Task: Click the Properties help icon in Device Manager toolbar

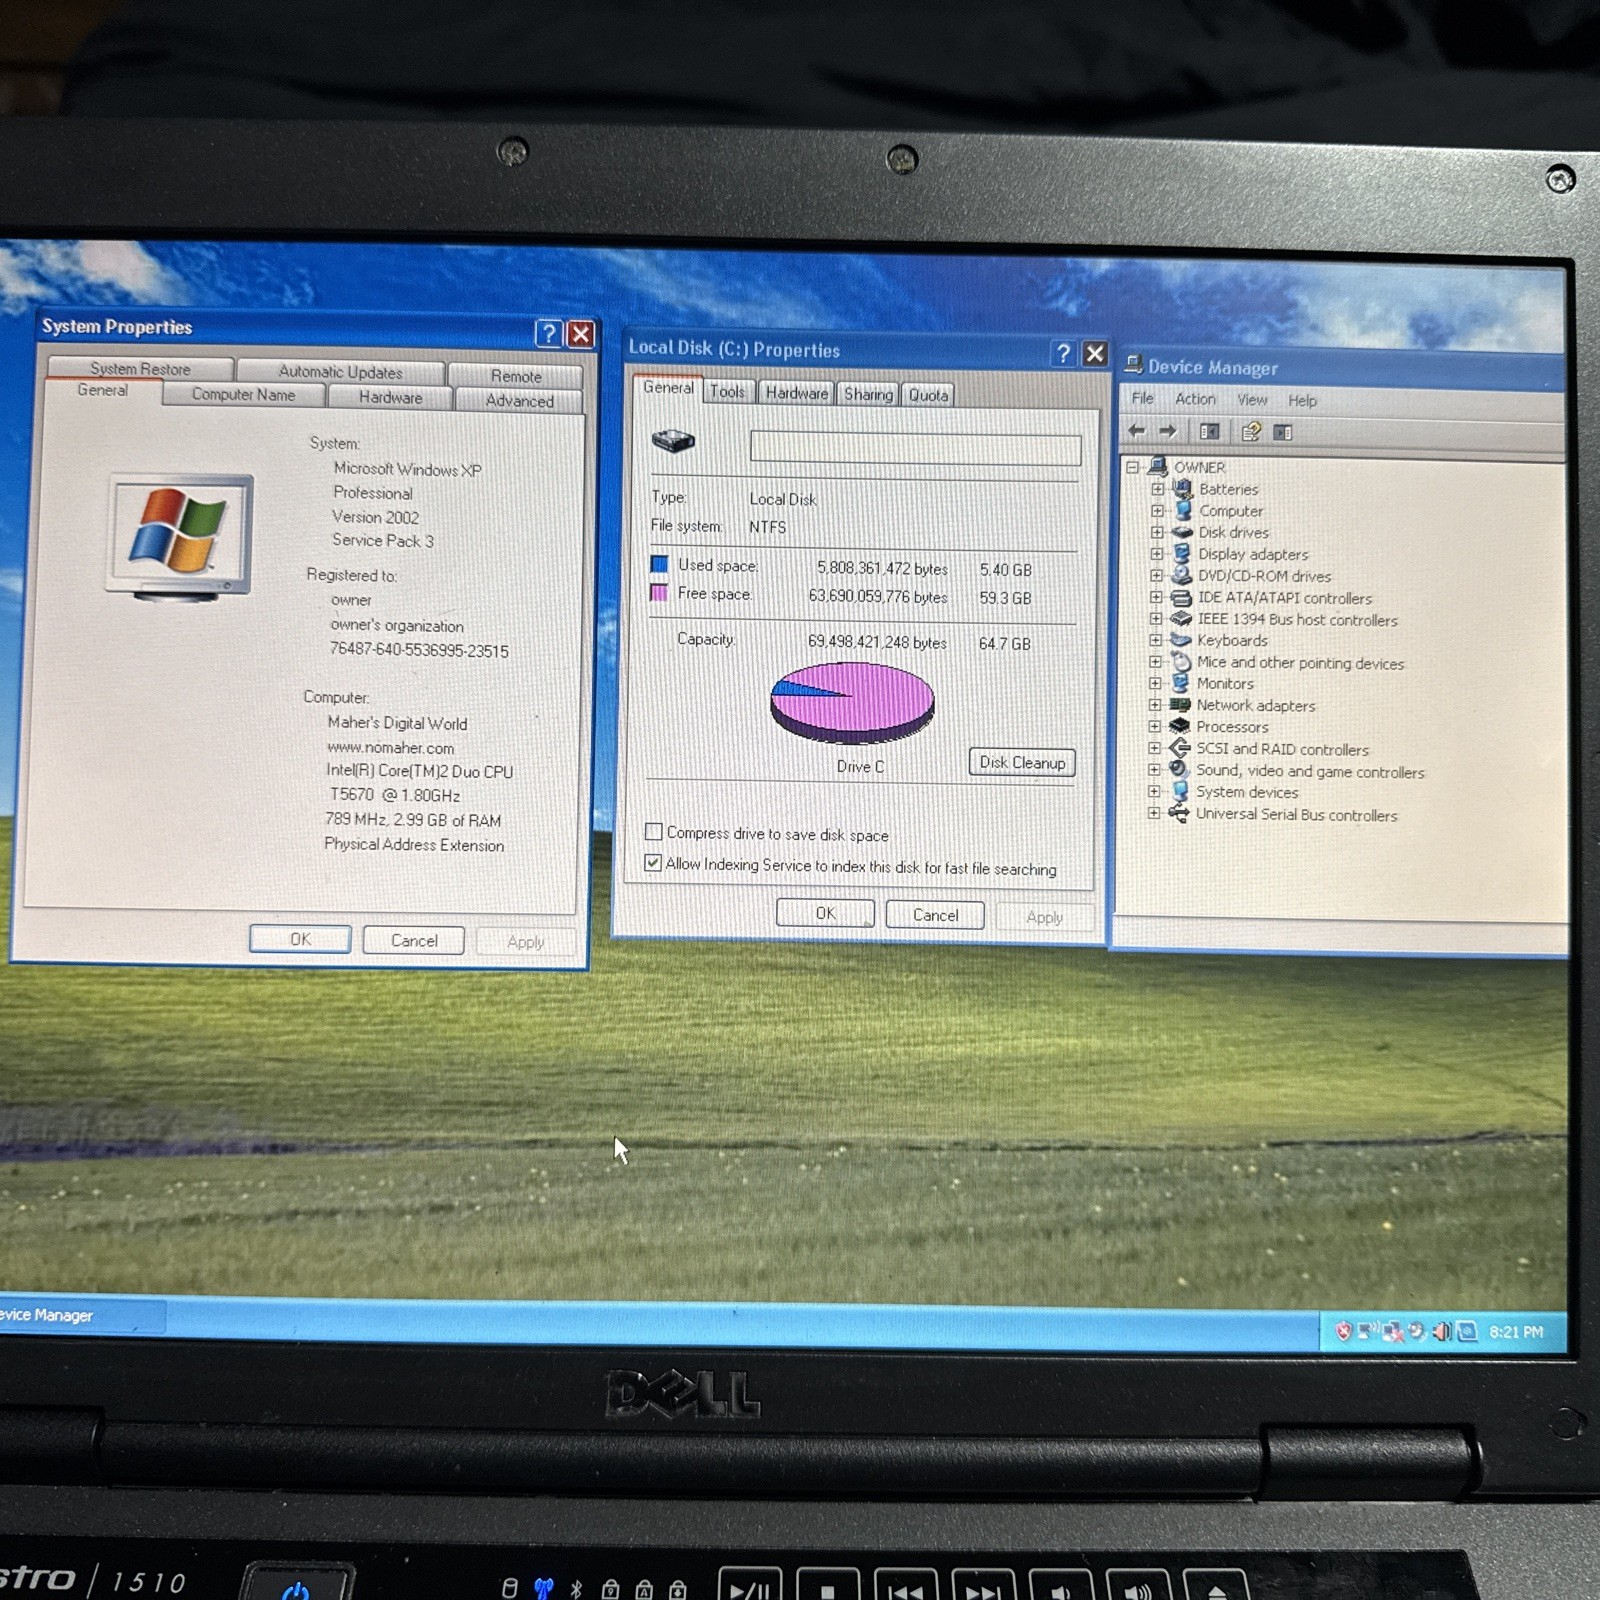Action: 1251,432
